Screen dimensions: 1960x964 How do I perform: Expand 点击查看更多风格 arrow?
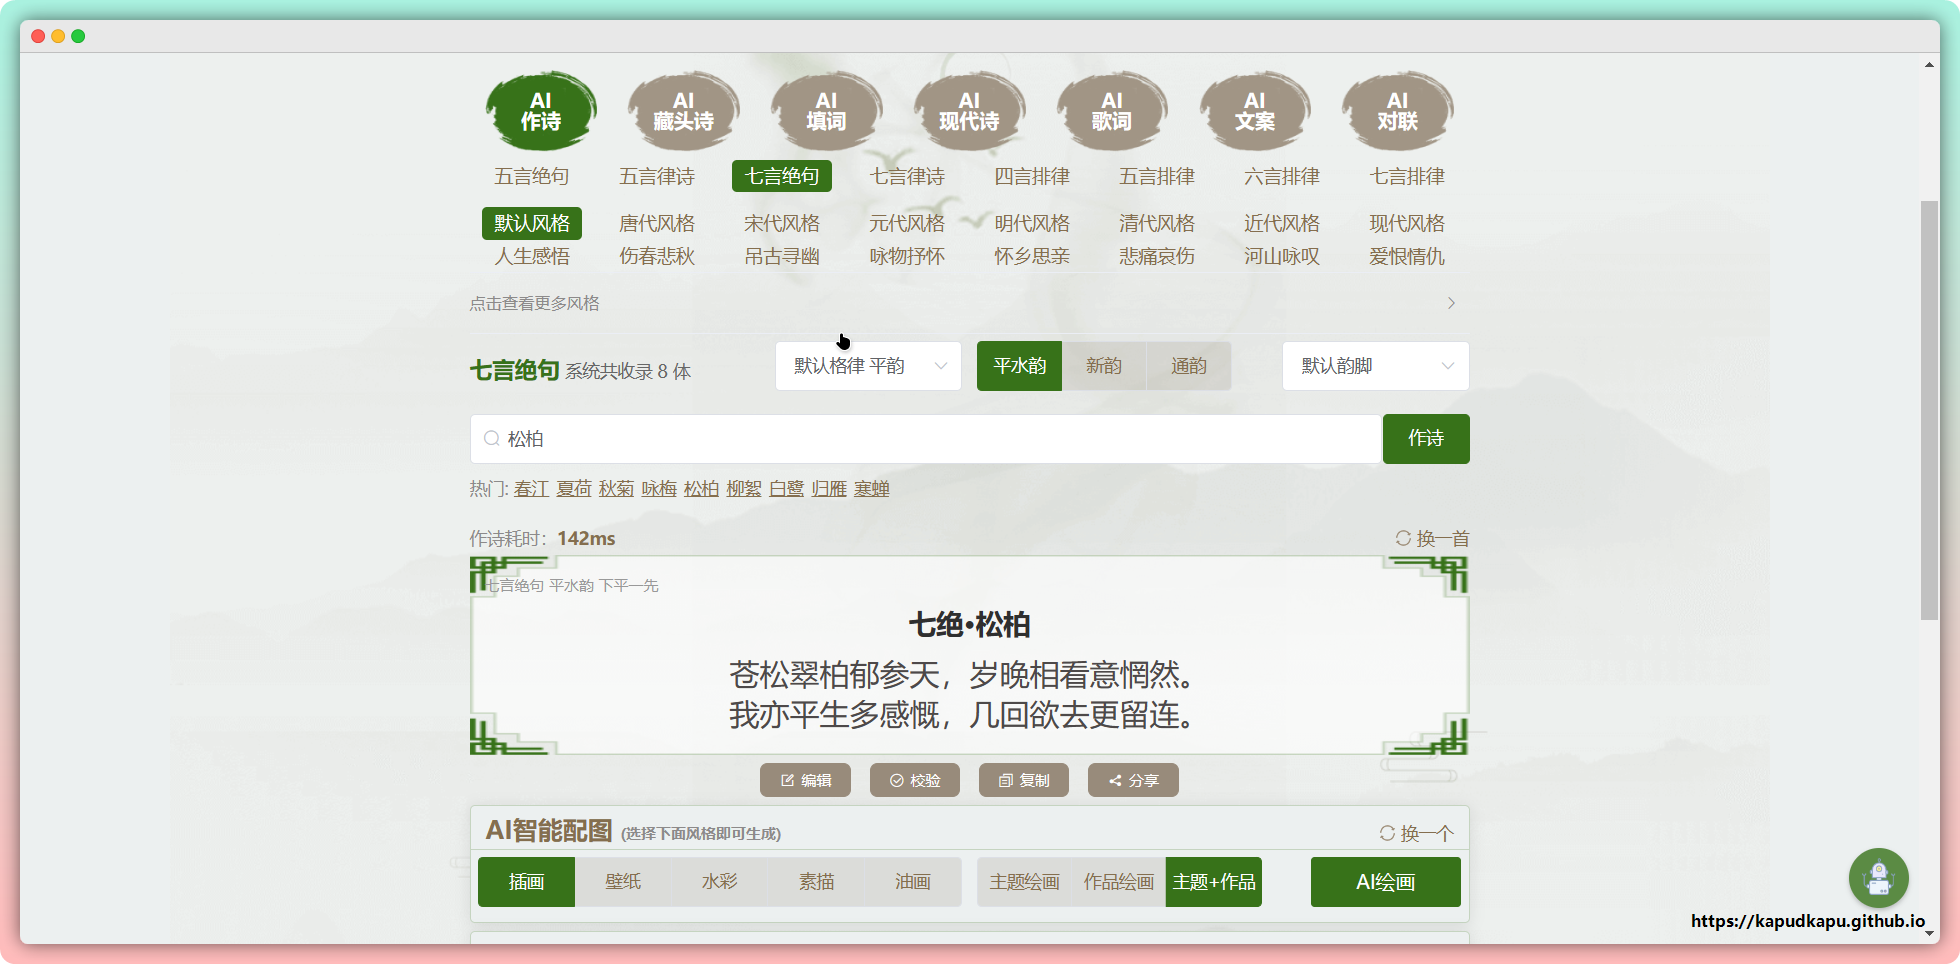tap(1451, 303)
